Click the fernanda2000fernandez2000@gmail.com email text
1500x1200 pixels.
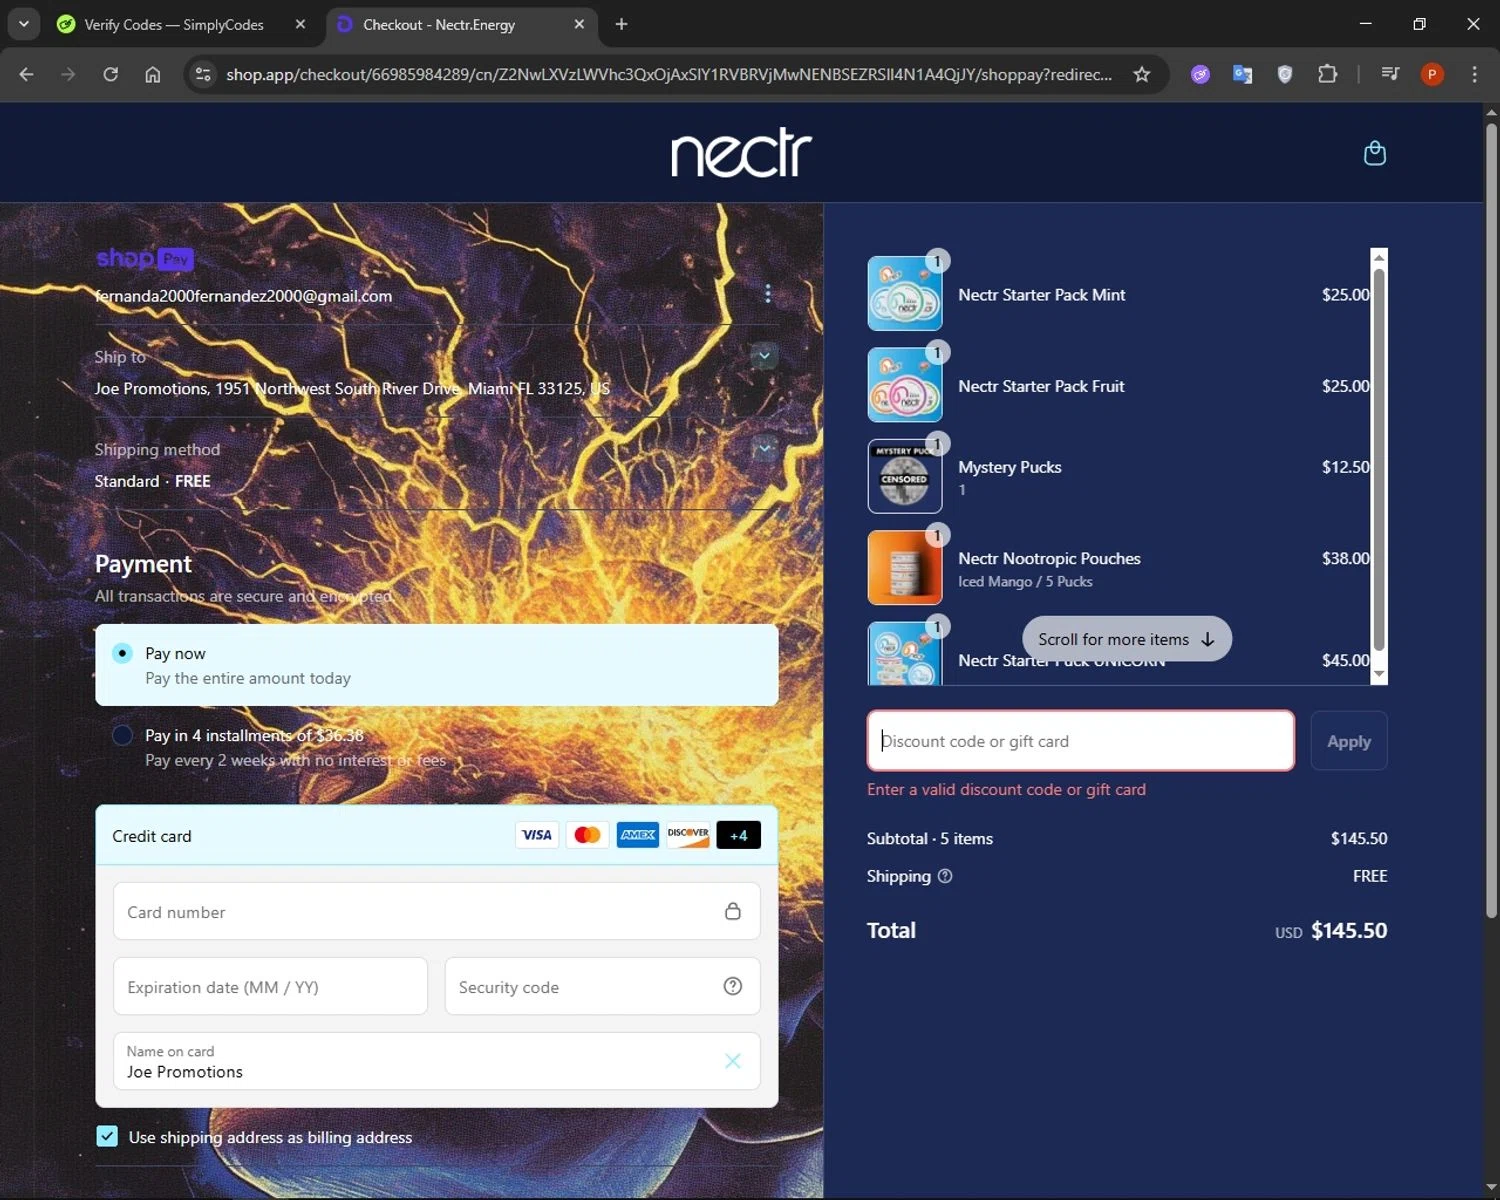click(x=243, y=296)
